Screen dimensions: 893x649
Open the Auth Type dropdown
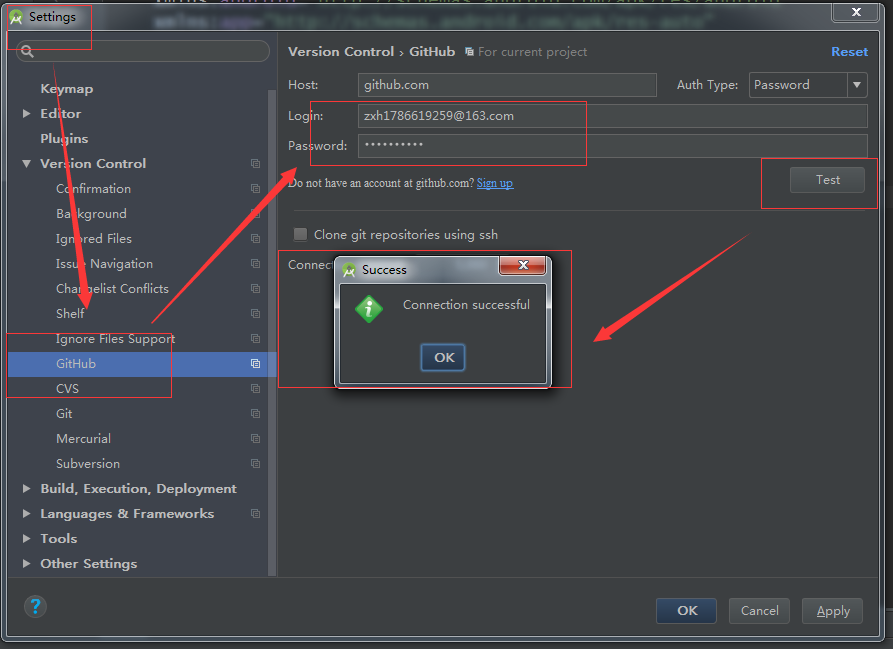[857, 85]
